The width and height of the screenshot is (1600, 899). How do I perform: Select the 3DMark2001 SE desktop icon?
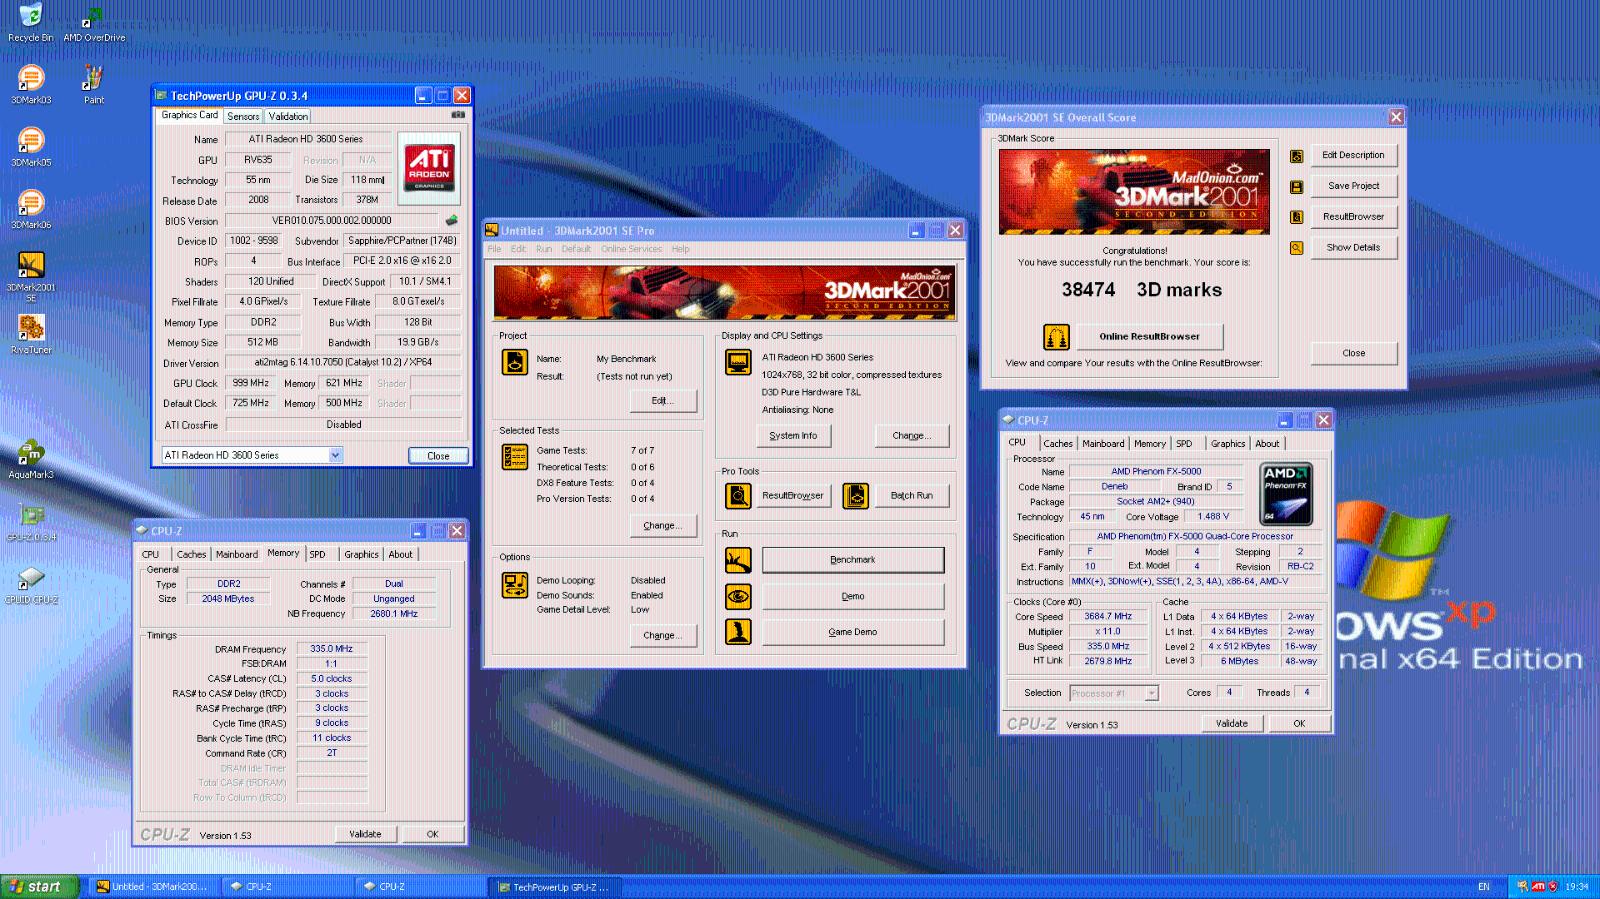(x=31, y=276)
